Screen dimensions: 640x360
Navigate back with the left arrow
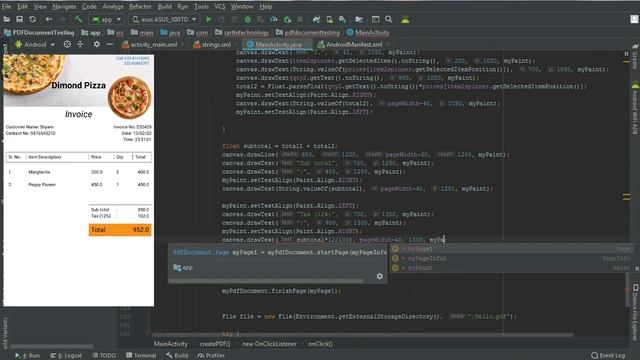coord(49,19)
